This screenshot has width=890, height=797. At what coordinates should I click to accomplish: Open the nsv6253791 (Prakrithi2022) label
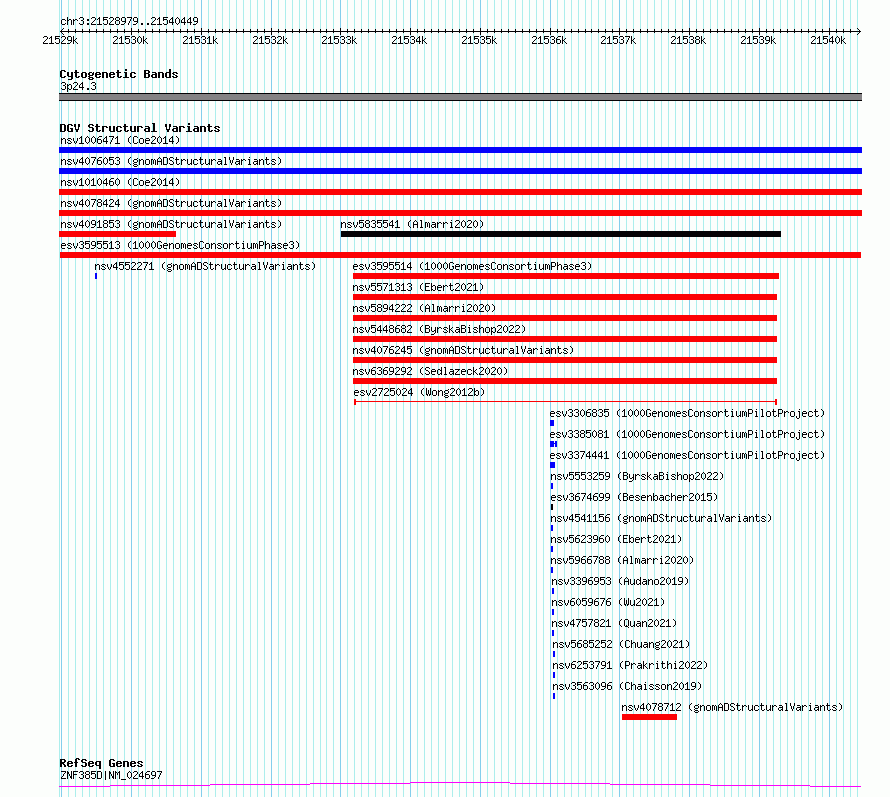pos(631,665)
